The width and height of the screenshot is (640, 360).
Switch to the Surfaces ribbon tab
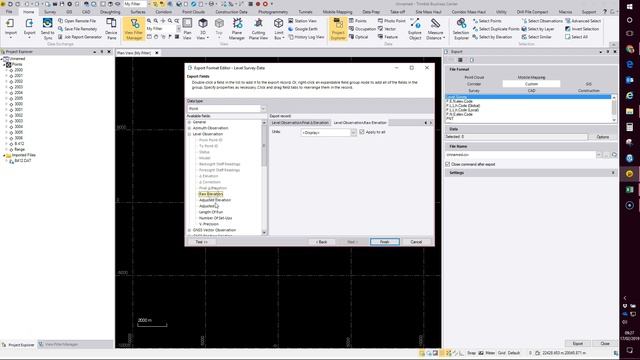pyautogui.click(x=138, y=12)
